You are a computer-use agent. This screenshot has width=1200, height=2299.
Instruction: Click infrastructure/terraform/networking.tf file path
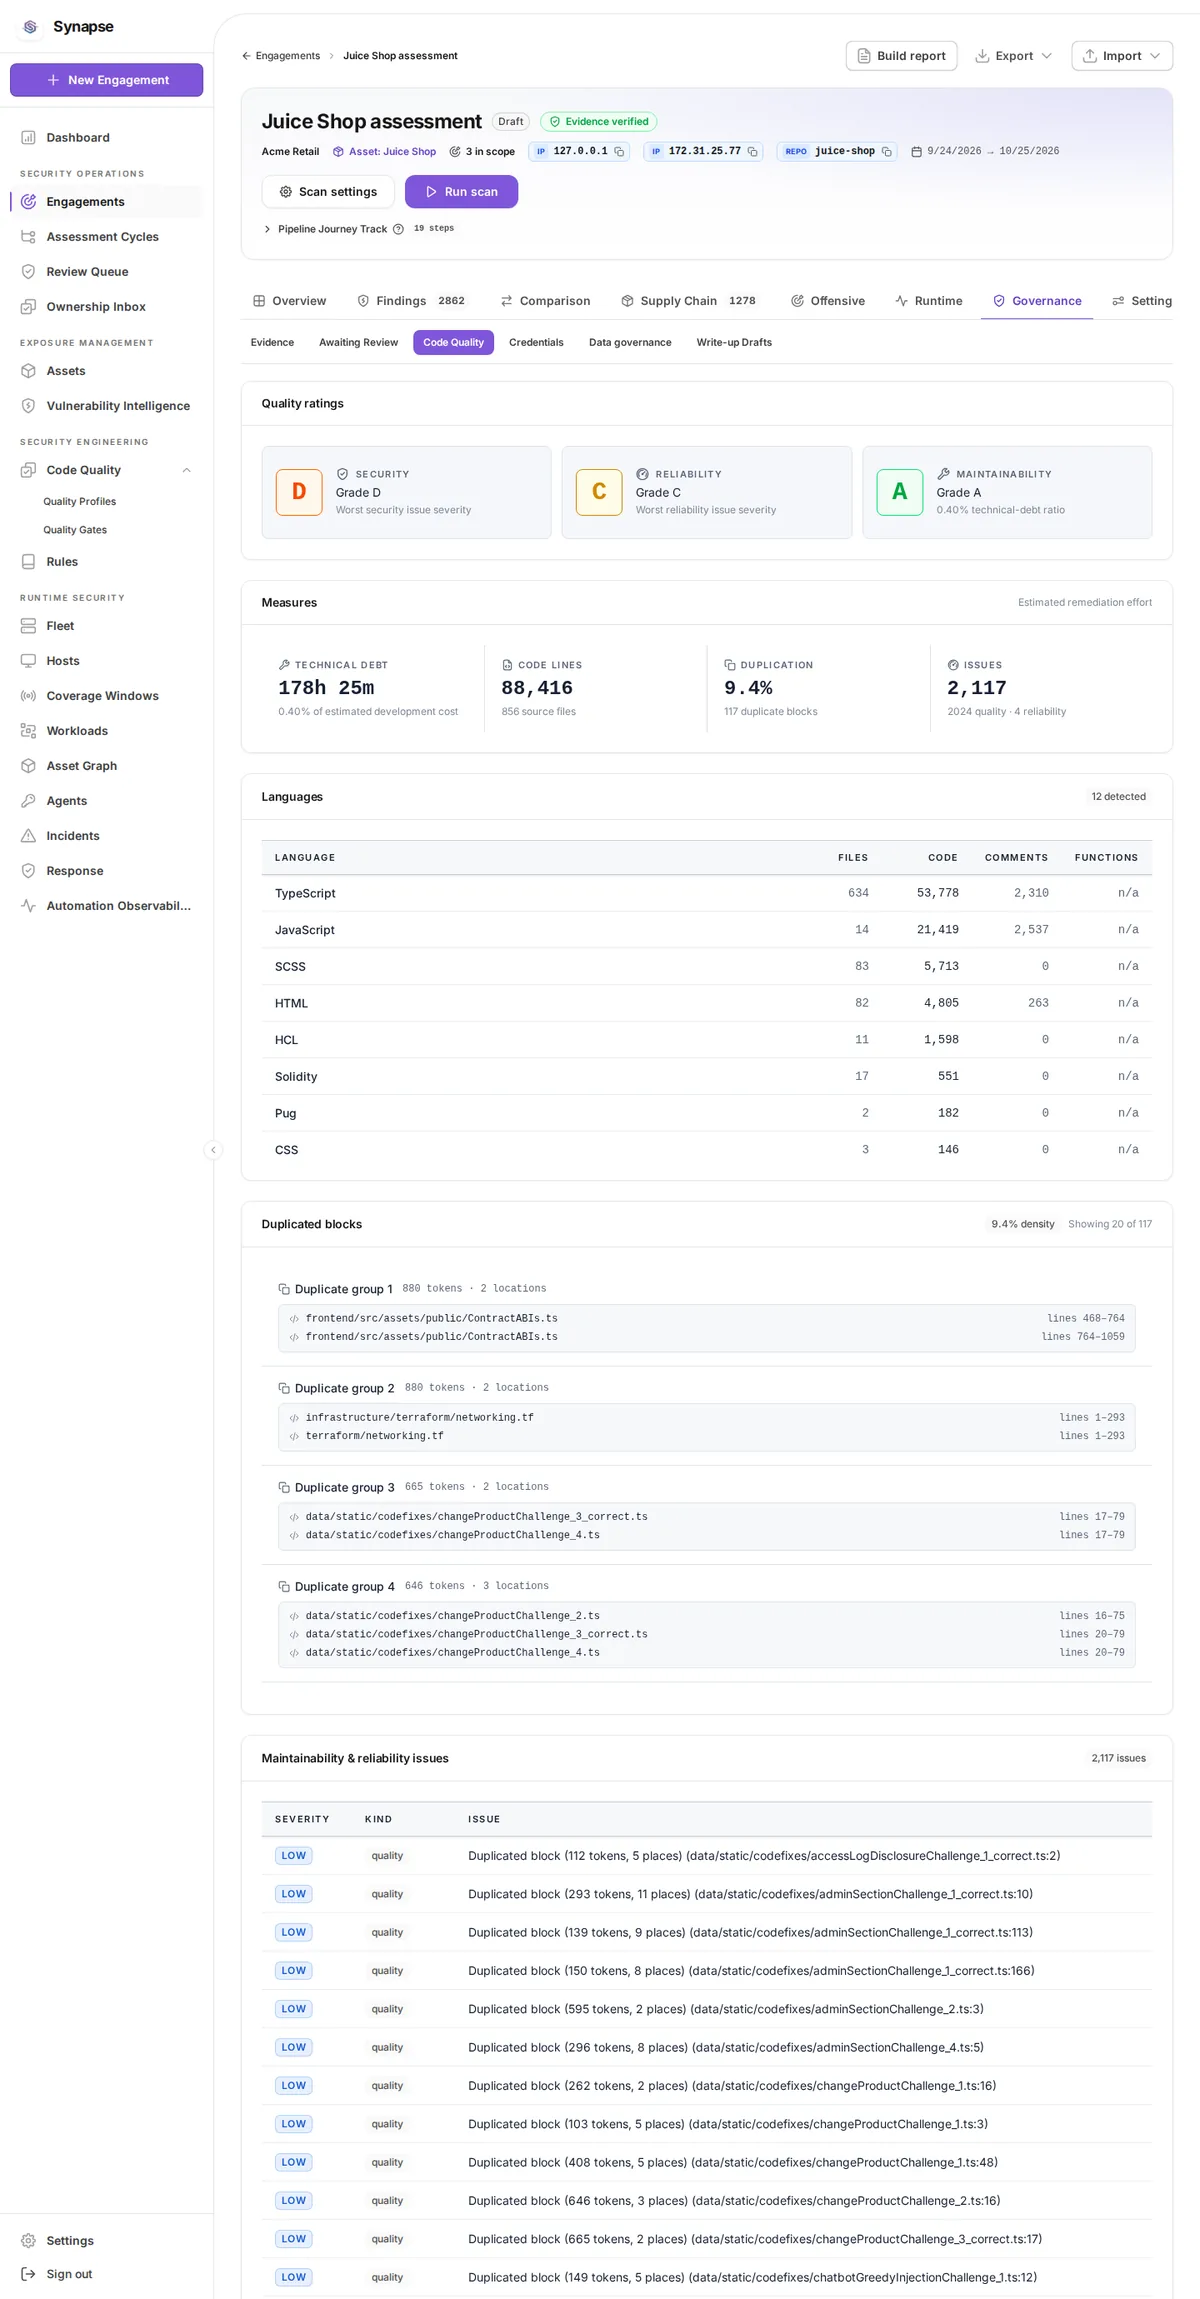[x=419, y=1418]
